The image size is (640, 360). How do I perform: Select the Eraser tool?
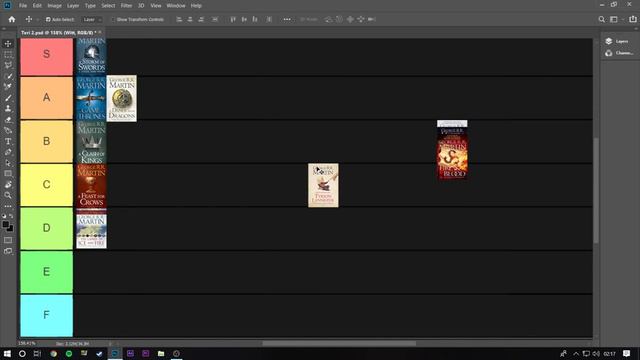8,120
